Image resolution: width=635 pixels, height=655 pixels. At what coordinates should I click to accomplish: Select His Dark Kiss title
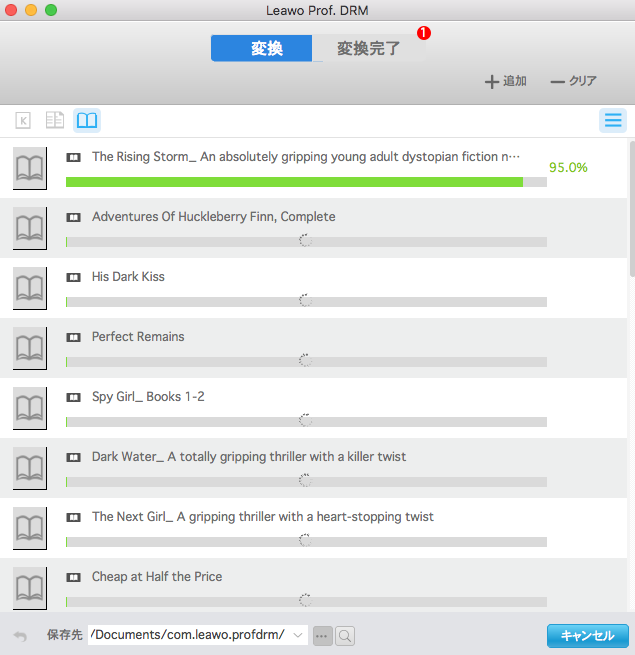128,277
